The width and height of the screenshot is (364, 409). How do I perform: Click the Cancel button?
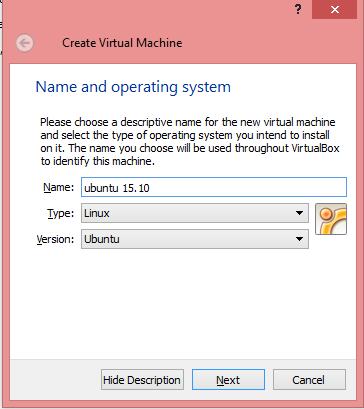point(309,380)
